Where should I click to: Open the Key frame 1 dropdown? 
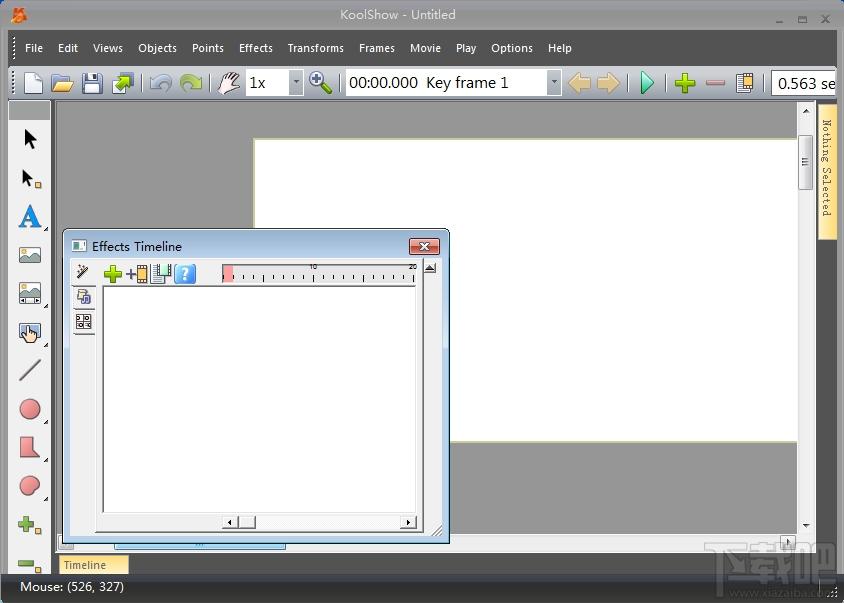[554, 83]
